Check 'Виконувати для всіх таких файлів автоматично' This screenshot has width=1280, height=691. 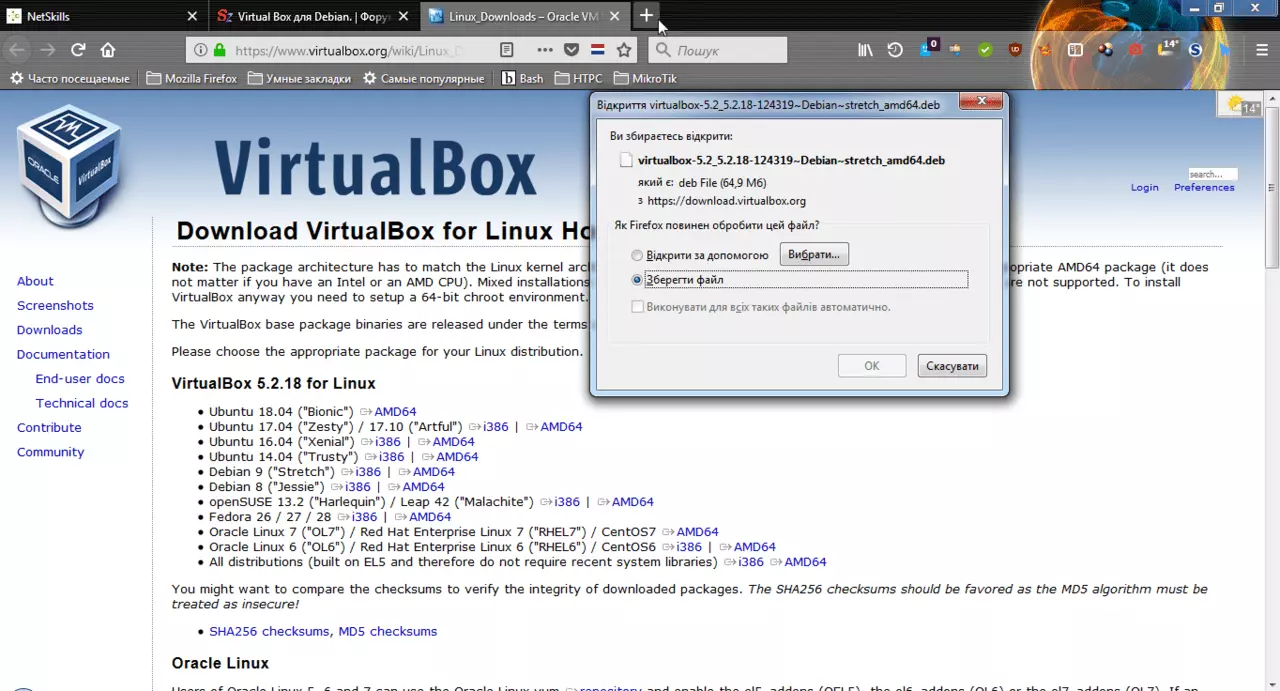coord(637,307)
